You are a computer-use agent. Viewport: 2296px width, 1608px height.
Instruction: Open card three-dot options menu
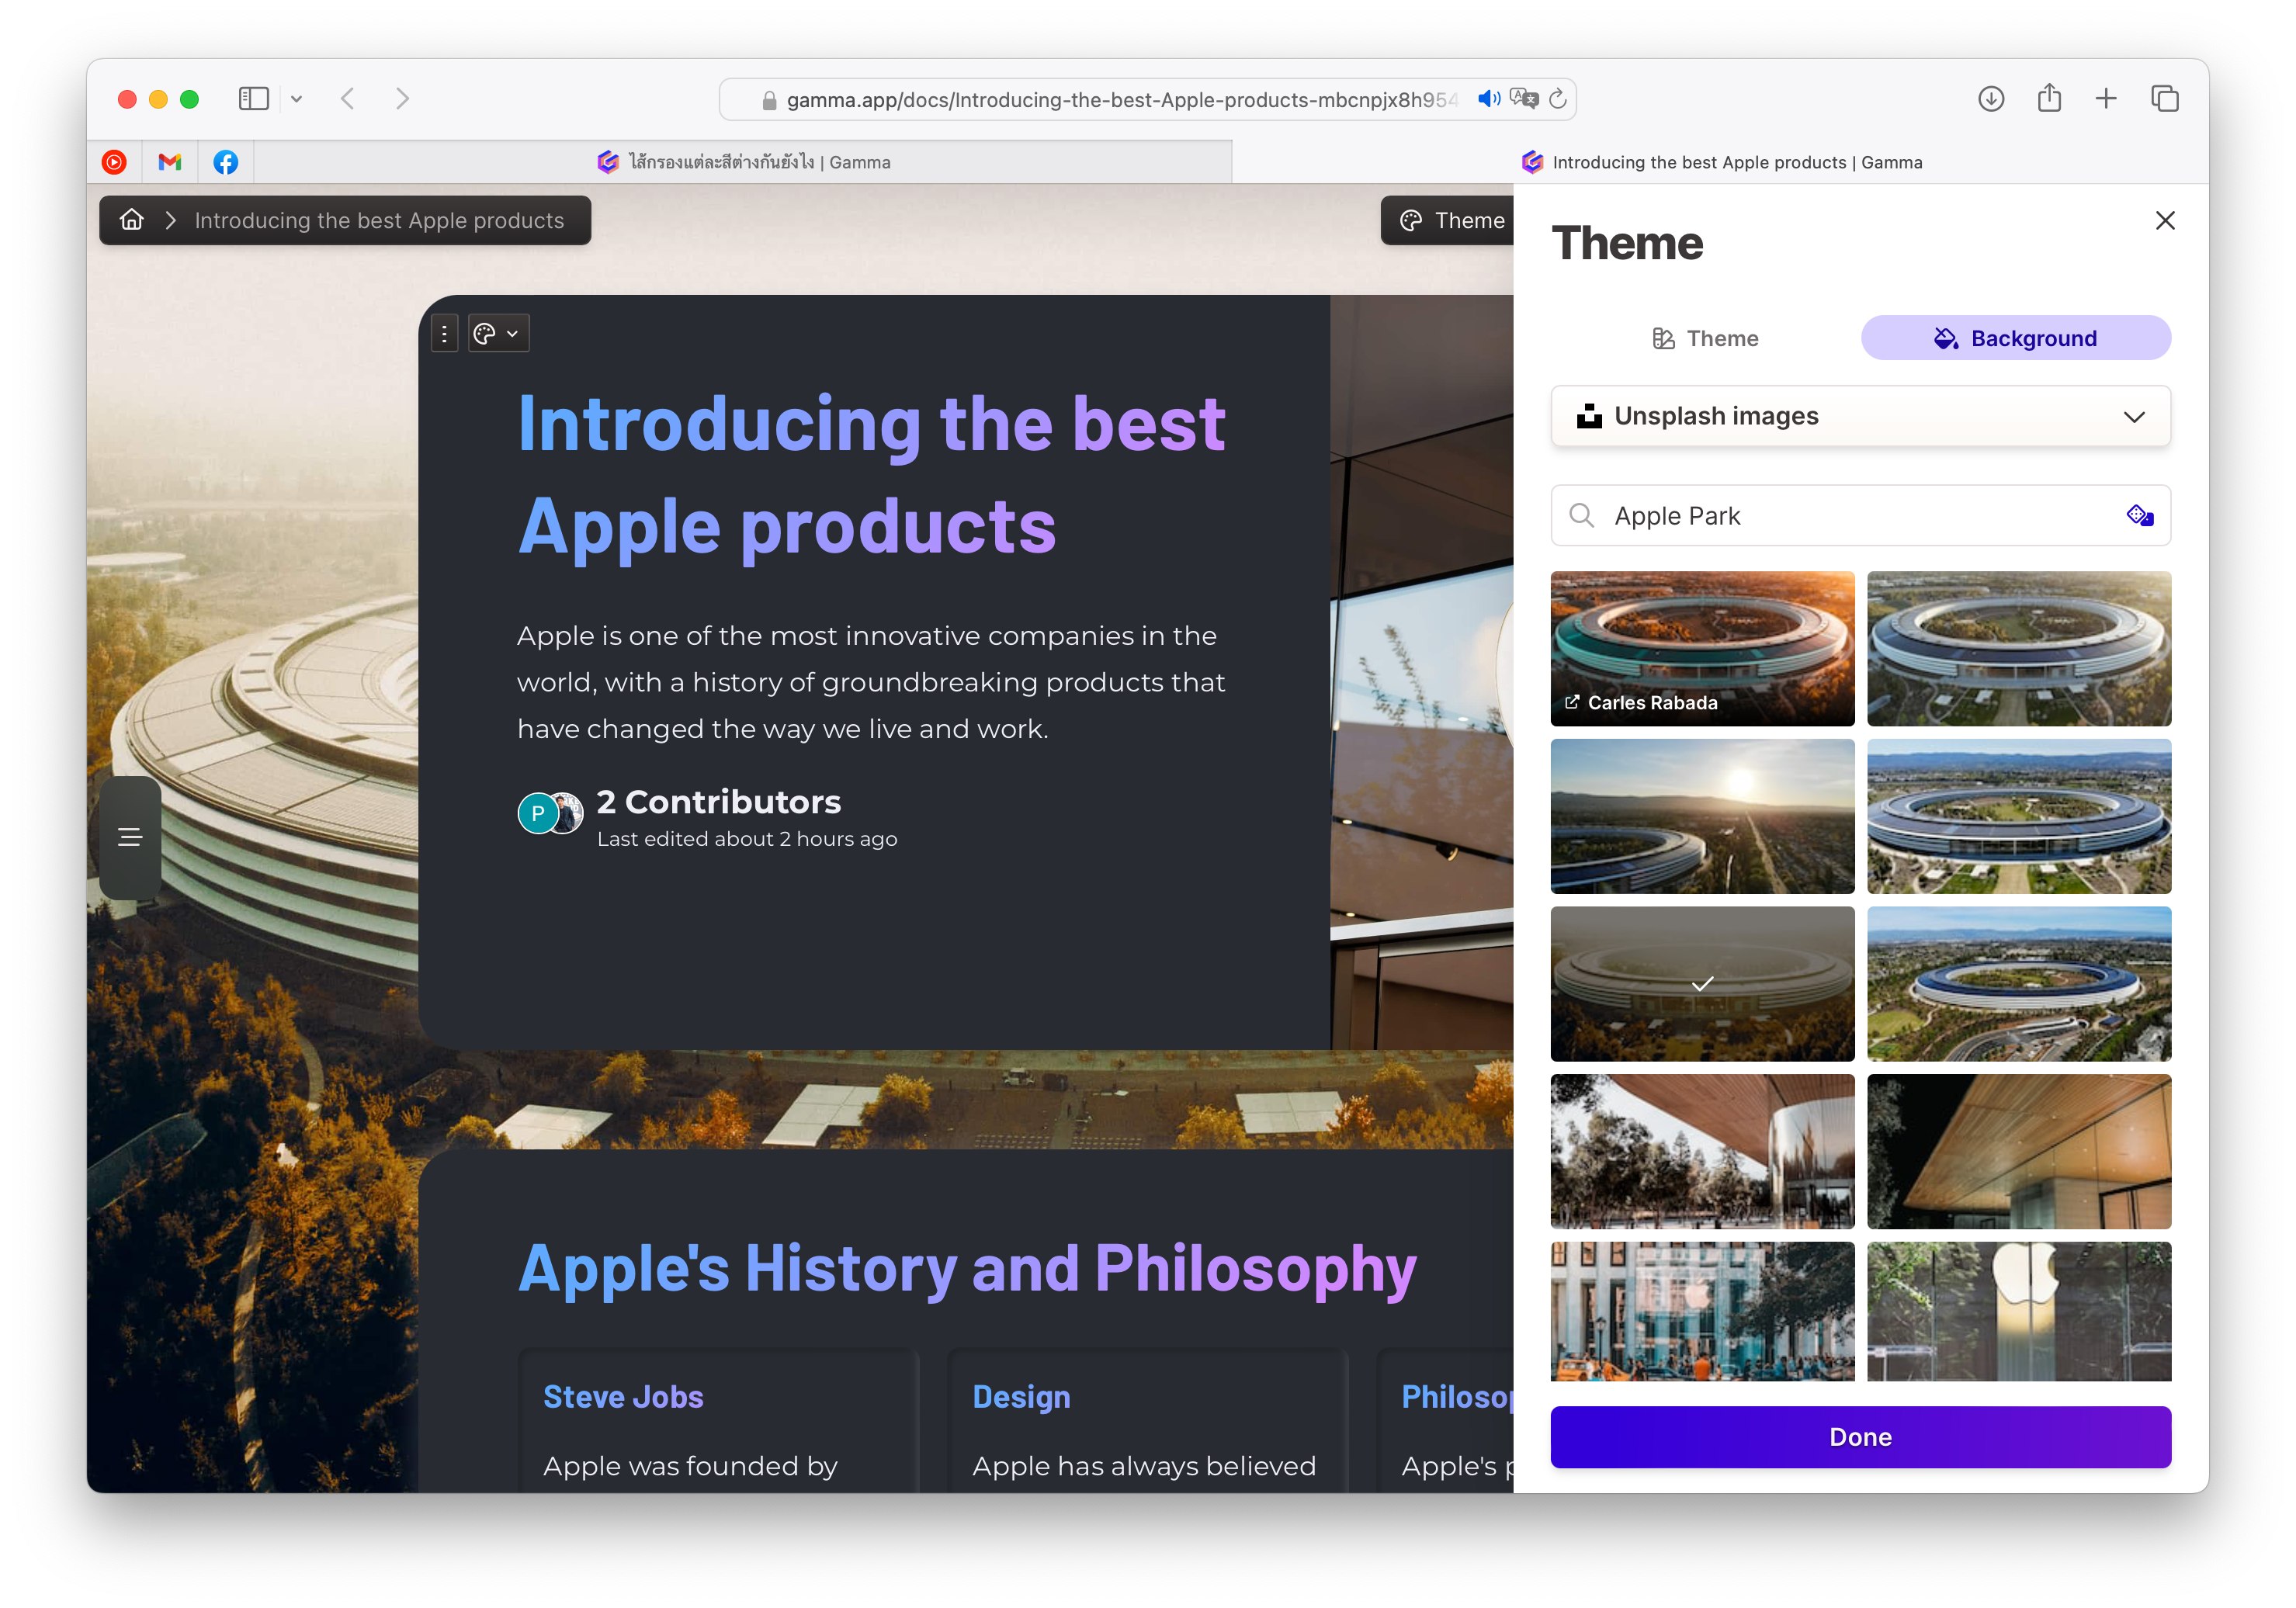pyautogui.click(x=444, y=334)
